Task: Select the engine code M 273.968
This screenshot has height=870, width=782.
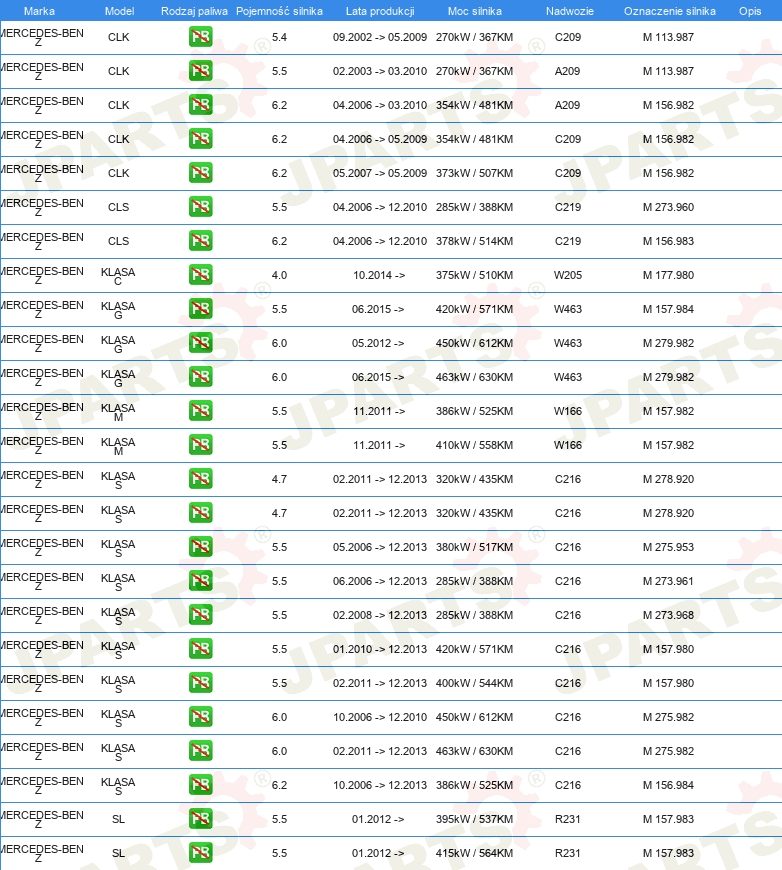Action: (x=668, y=615)
